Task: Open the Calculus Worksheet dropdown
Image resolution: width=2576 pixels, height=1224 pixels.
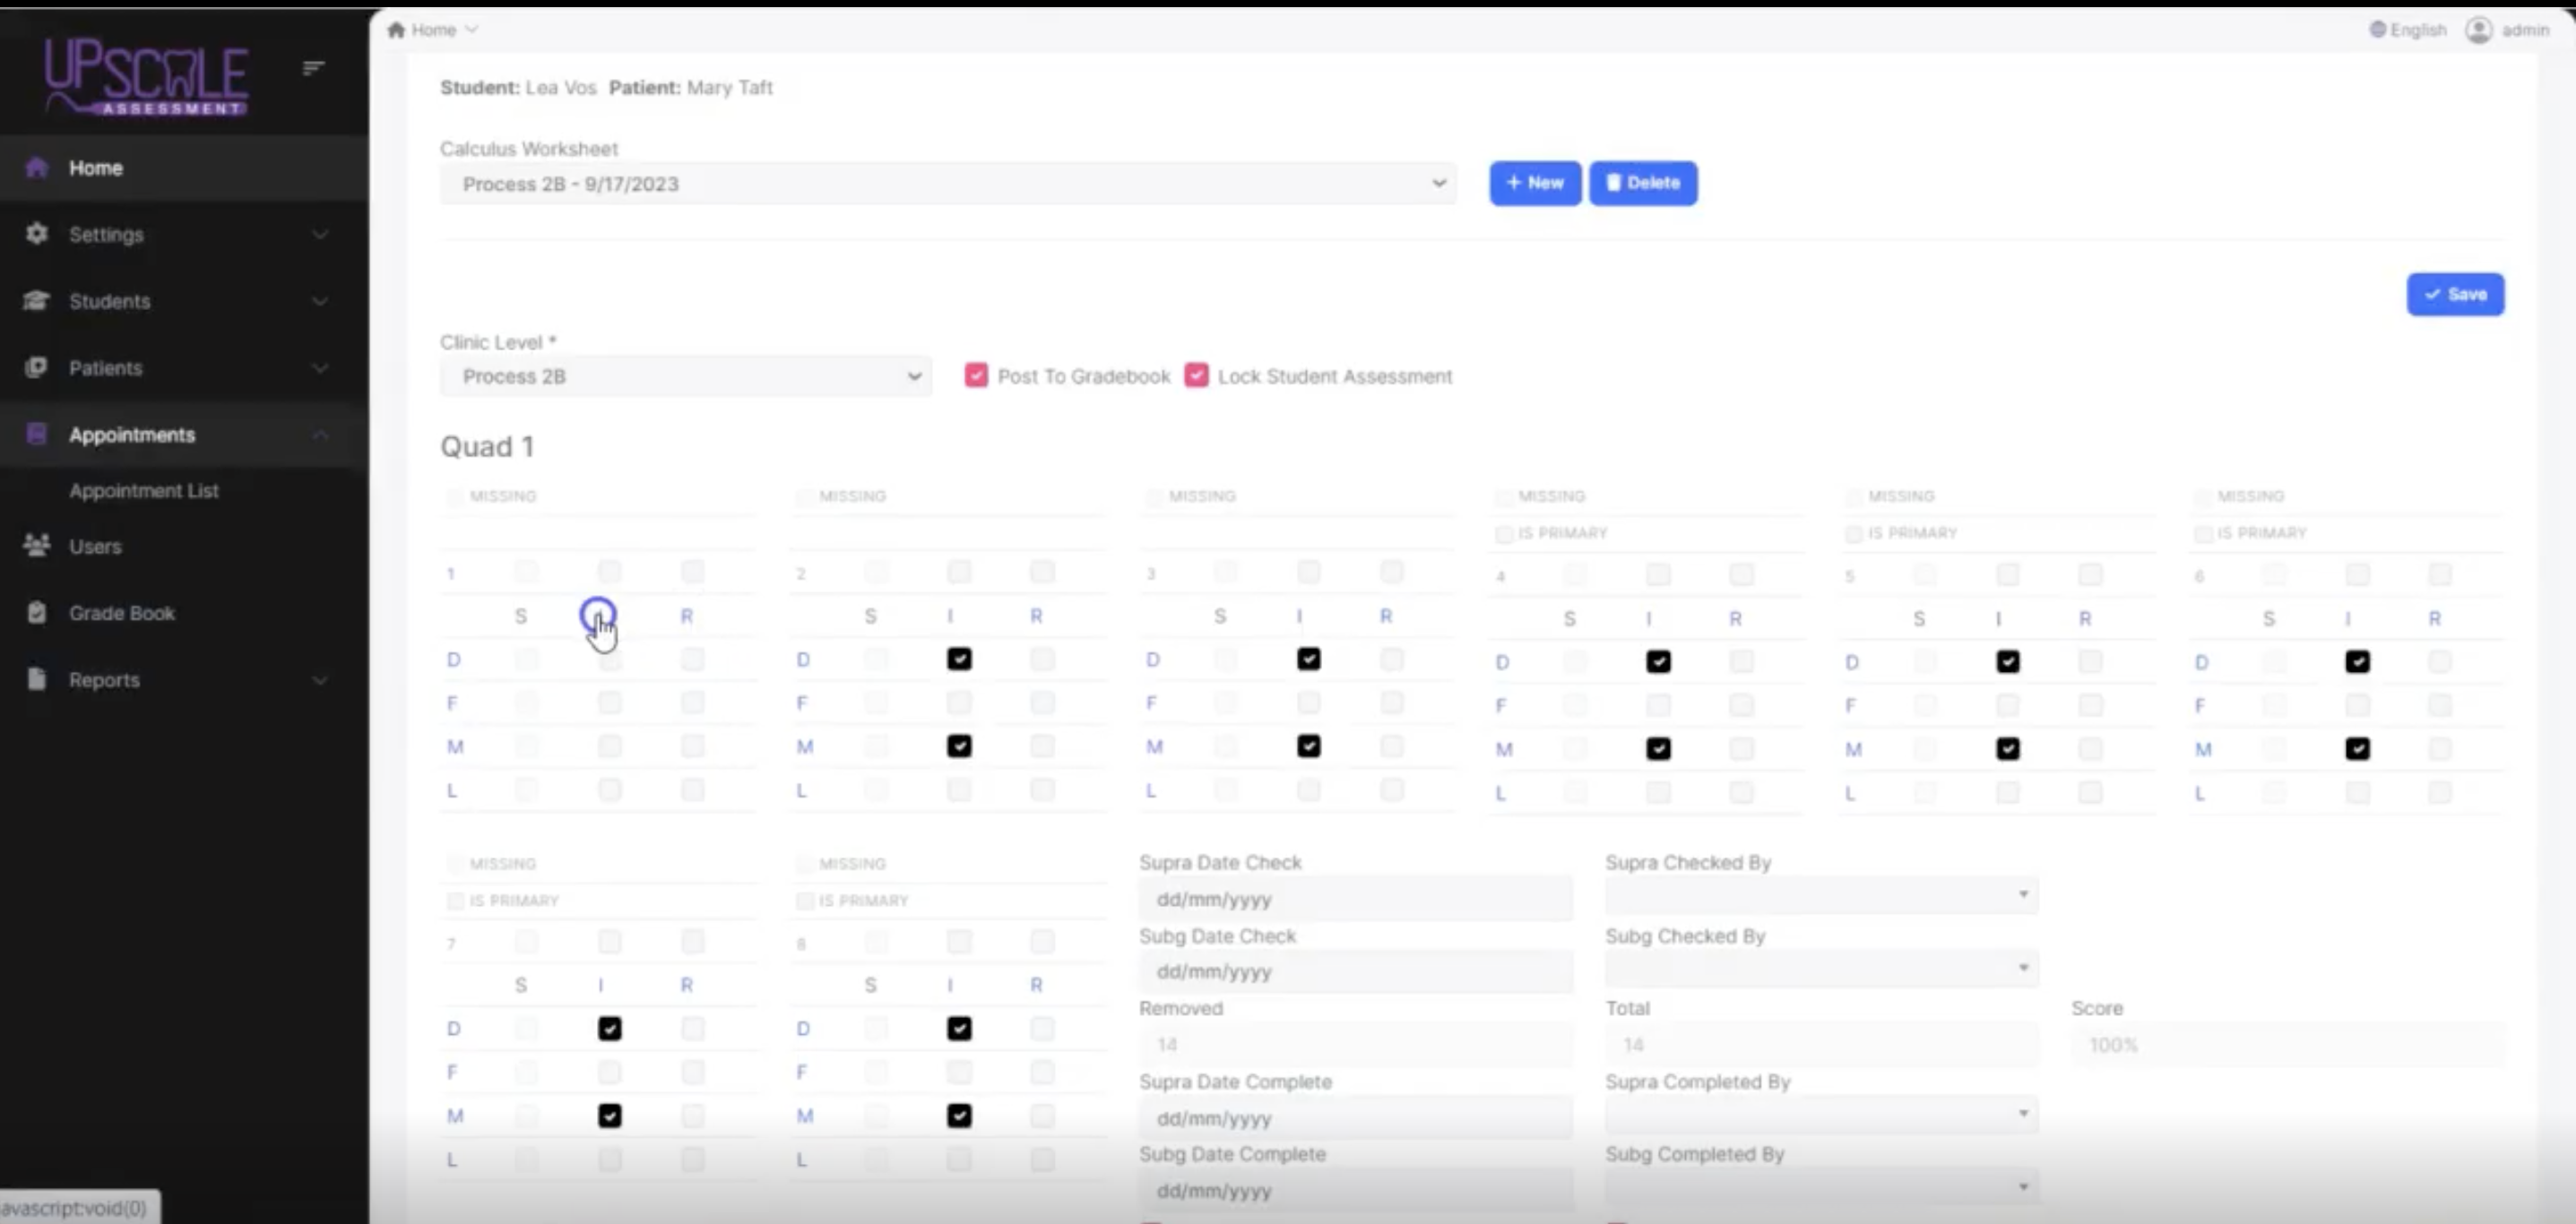Action: tap(947, 184)
